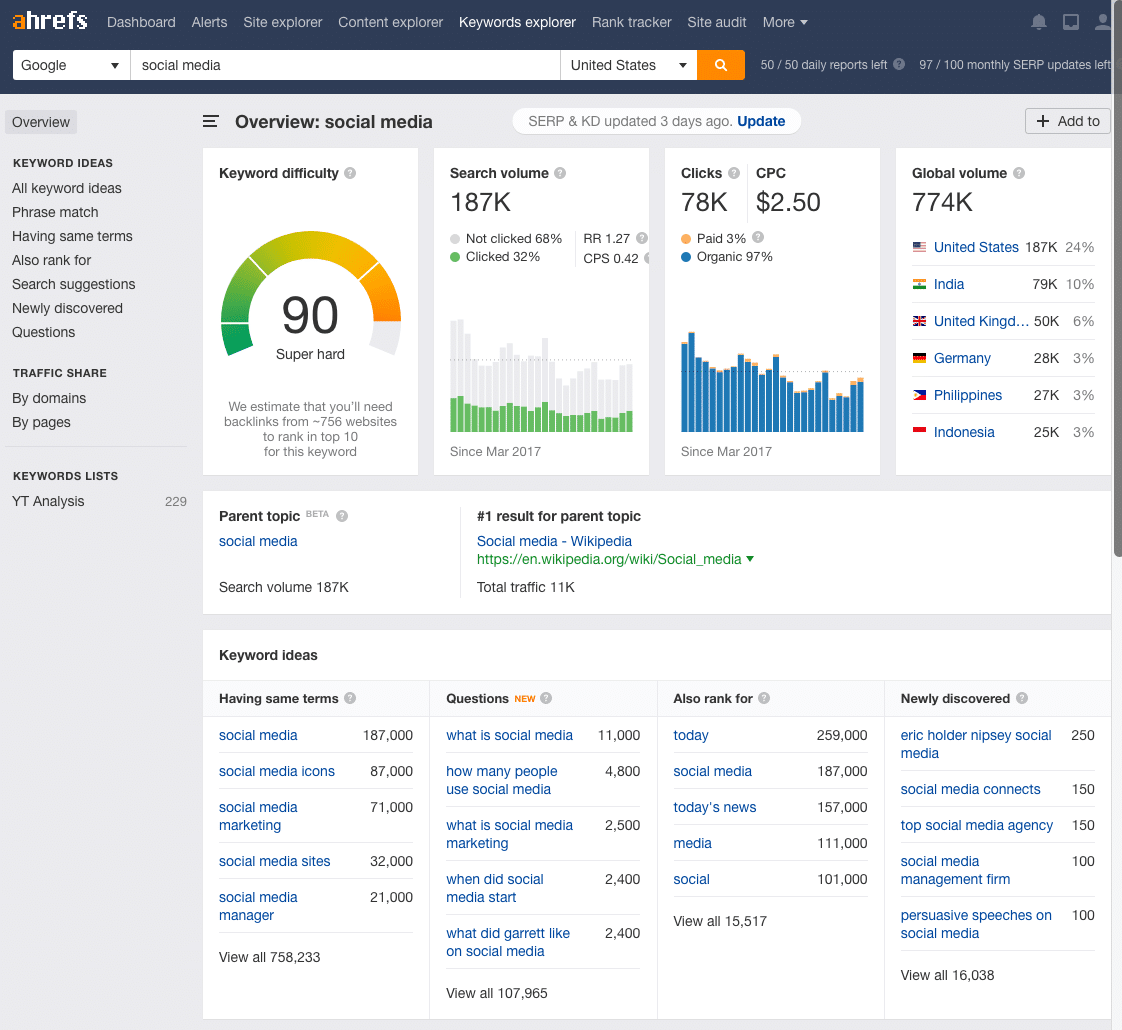
Task: Click the Germany flag icon
Action: click(919, 358)
